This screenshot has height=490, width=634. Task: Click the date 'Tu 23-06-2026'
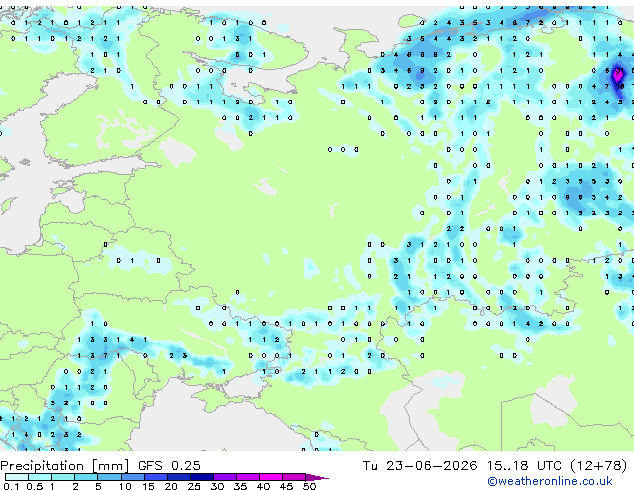coord(420,466)
